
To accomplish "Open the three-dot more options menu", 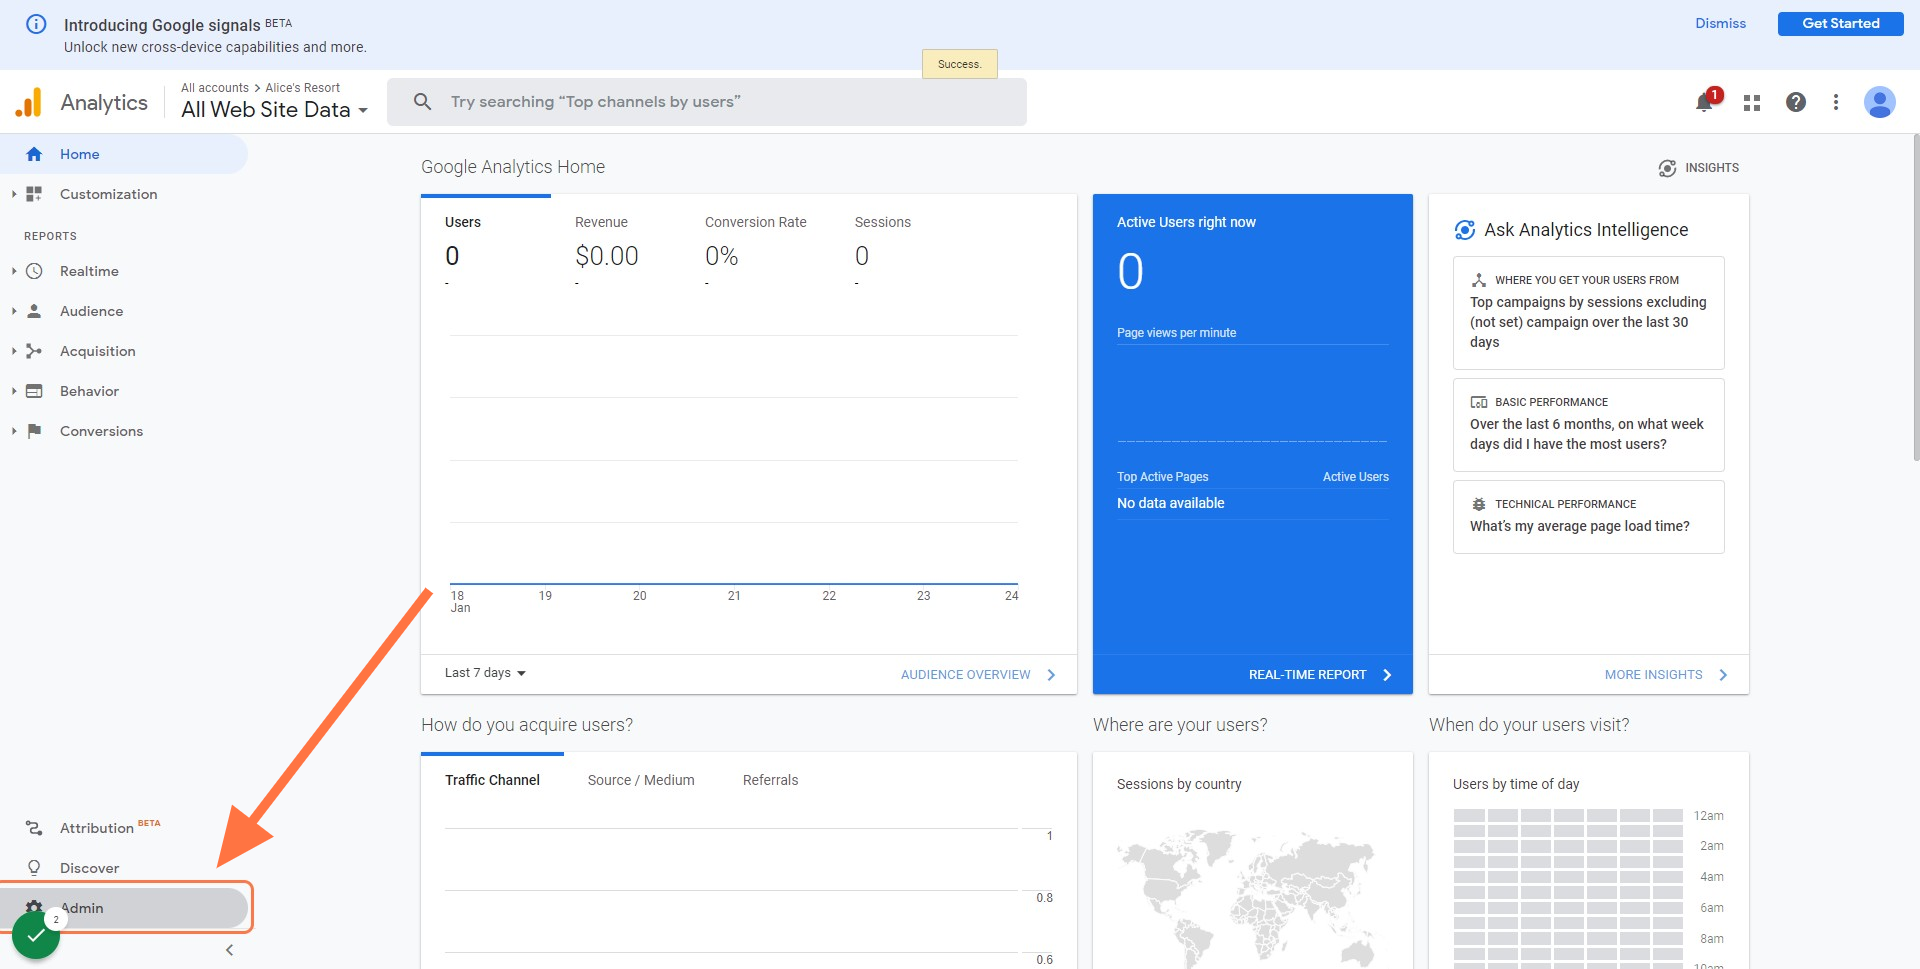I will (x=1836, y=102).
